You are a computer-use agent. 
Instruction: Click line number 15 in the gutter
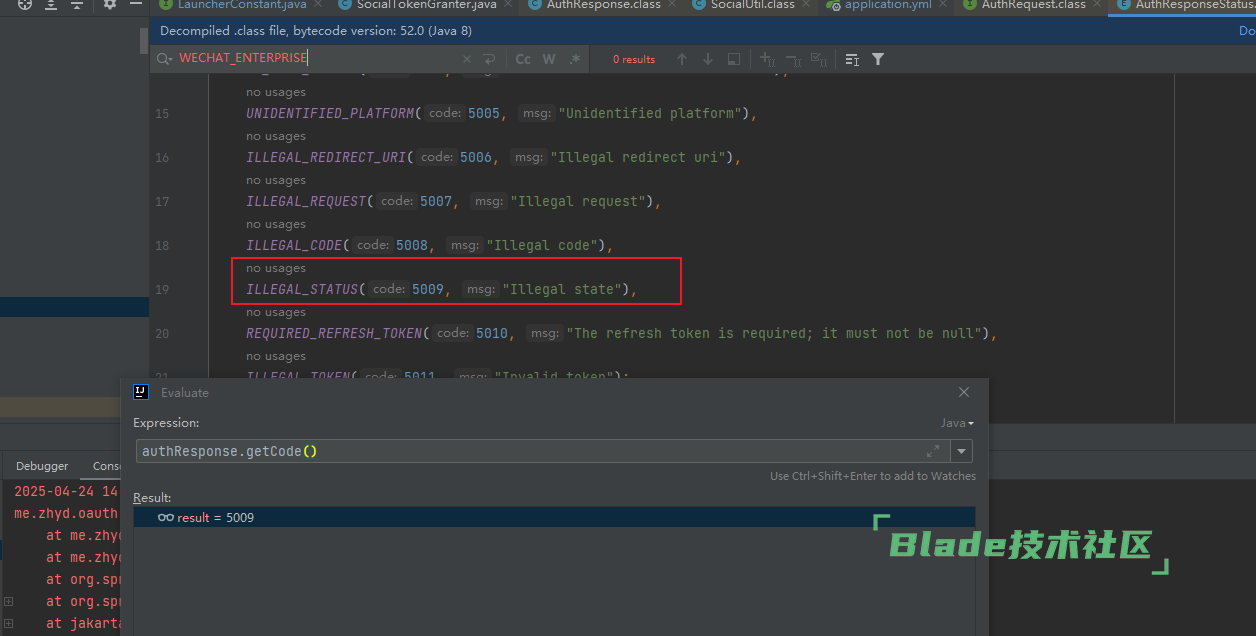162,113
